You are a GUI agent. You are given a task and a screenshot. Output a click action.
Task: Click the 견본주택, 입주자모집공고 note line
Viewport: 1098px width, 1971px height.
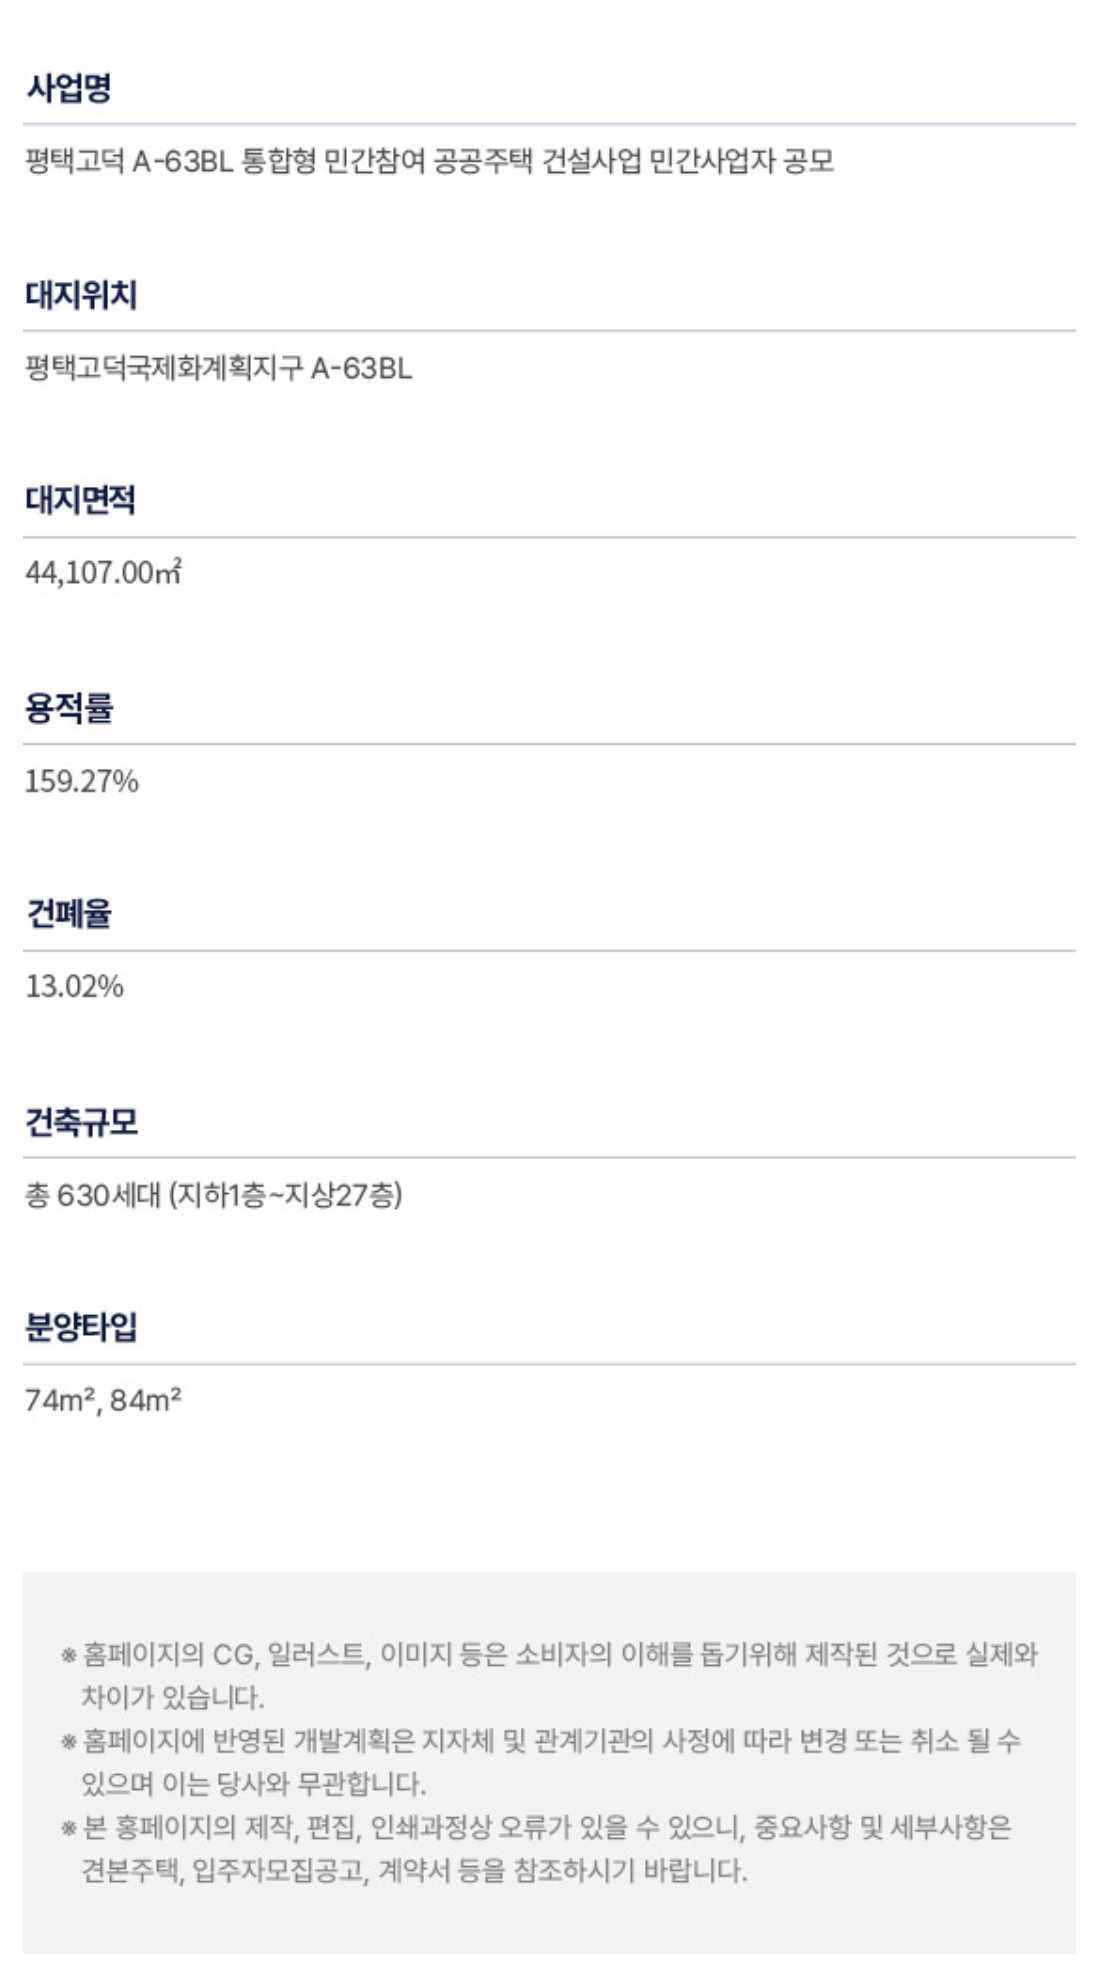[x=414, y=1871]
